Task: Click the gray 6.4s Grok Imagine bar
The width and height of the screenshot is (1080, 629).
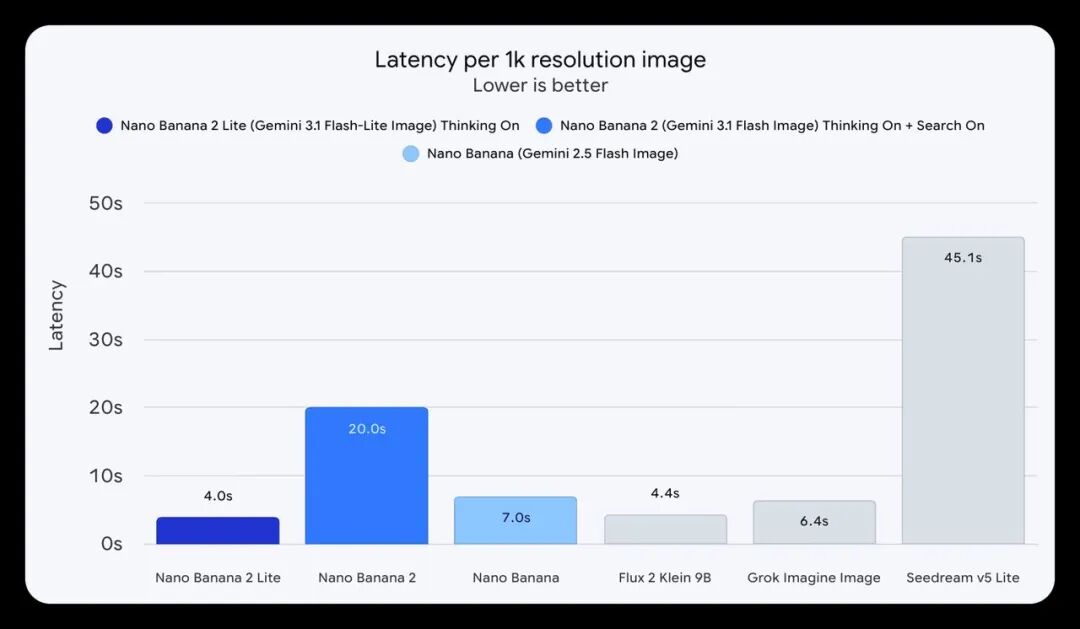Action: point(814,522)
